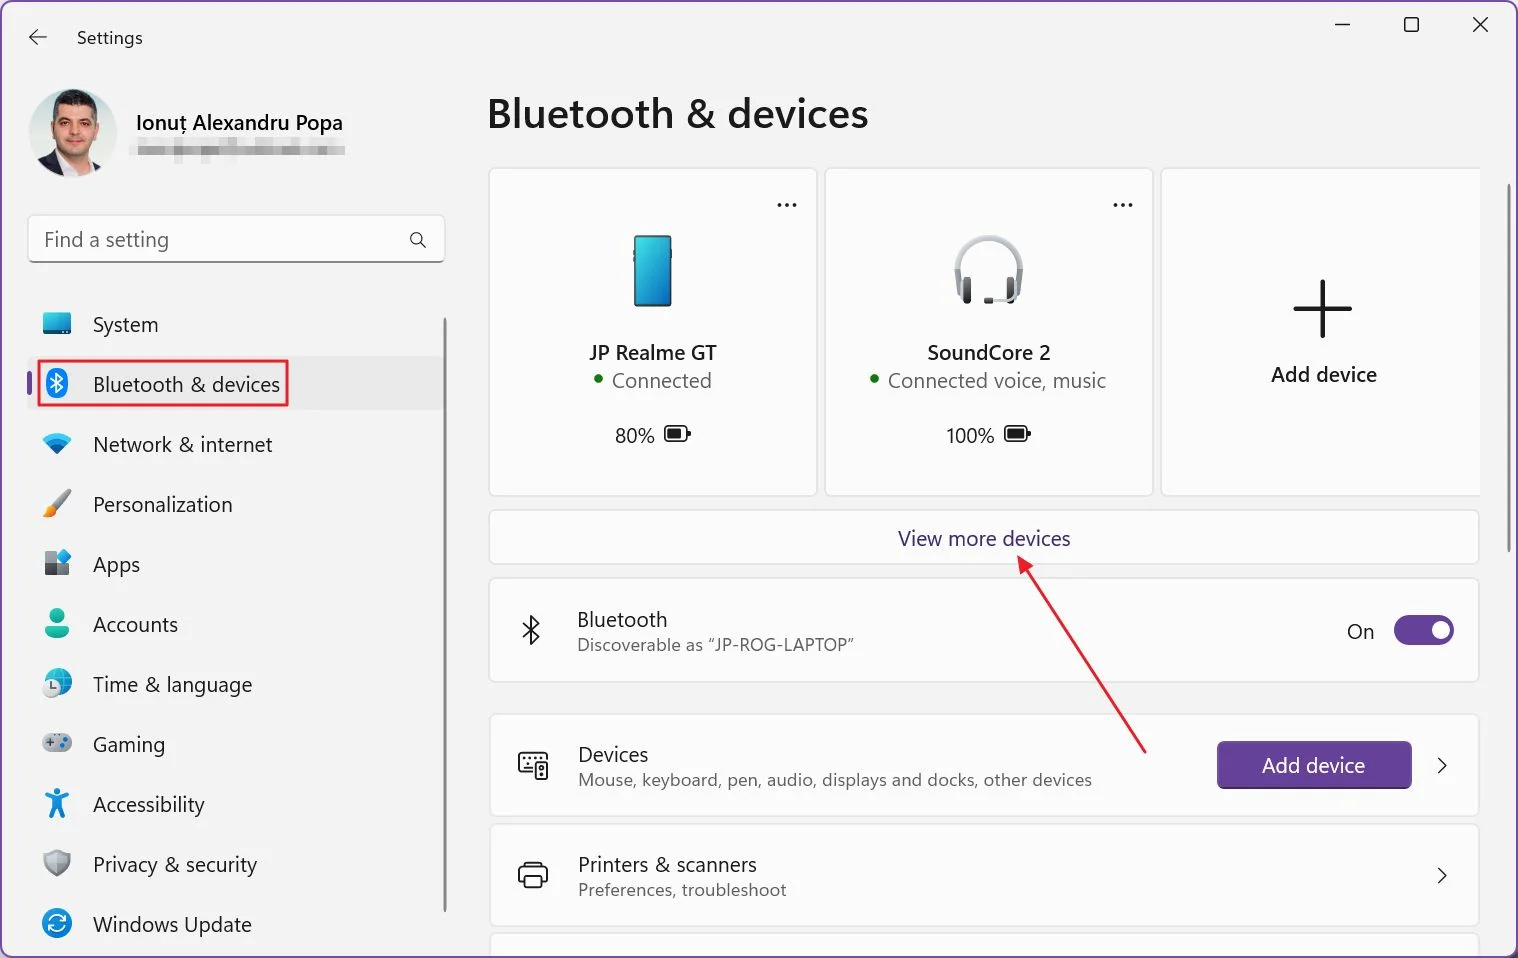Click the Privacy & security shield icon
Screen dimensions: 1518x958
(x=57, y=863)
